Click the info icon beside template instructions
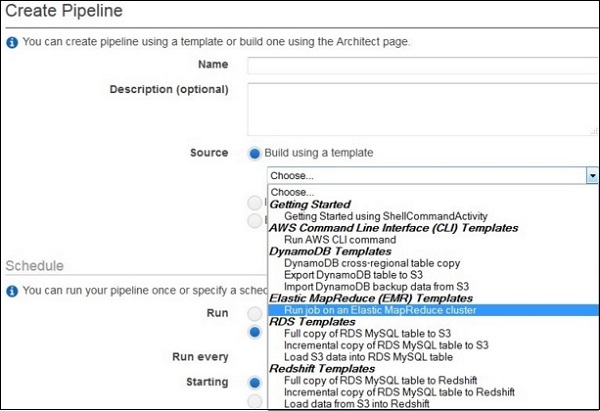The height and width of the screenshot is (411, 600). pyautogui.click(x=11, y=42)
